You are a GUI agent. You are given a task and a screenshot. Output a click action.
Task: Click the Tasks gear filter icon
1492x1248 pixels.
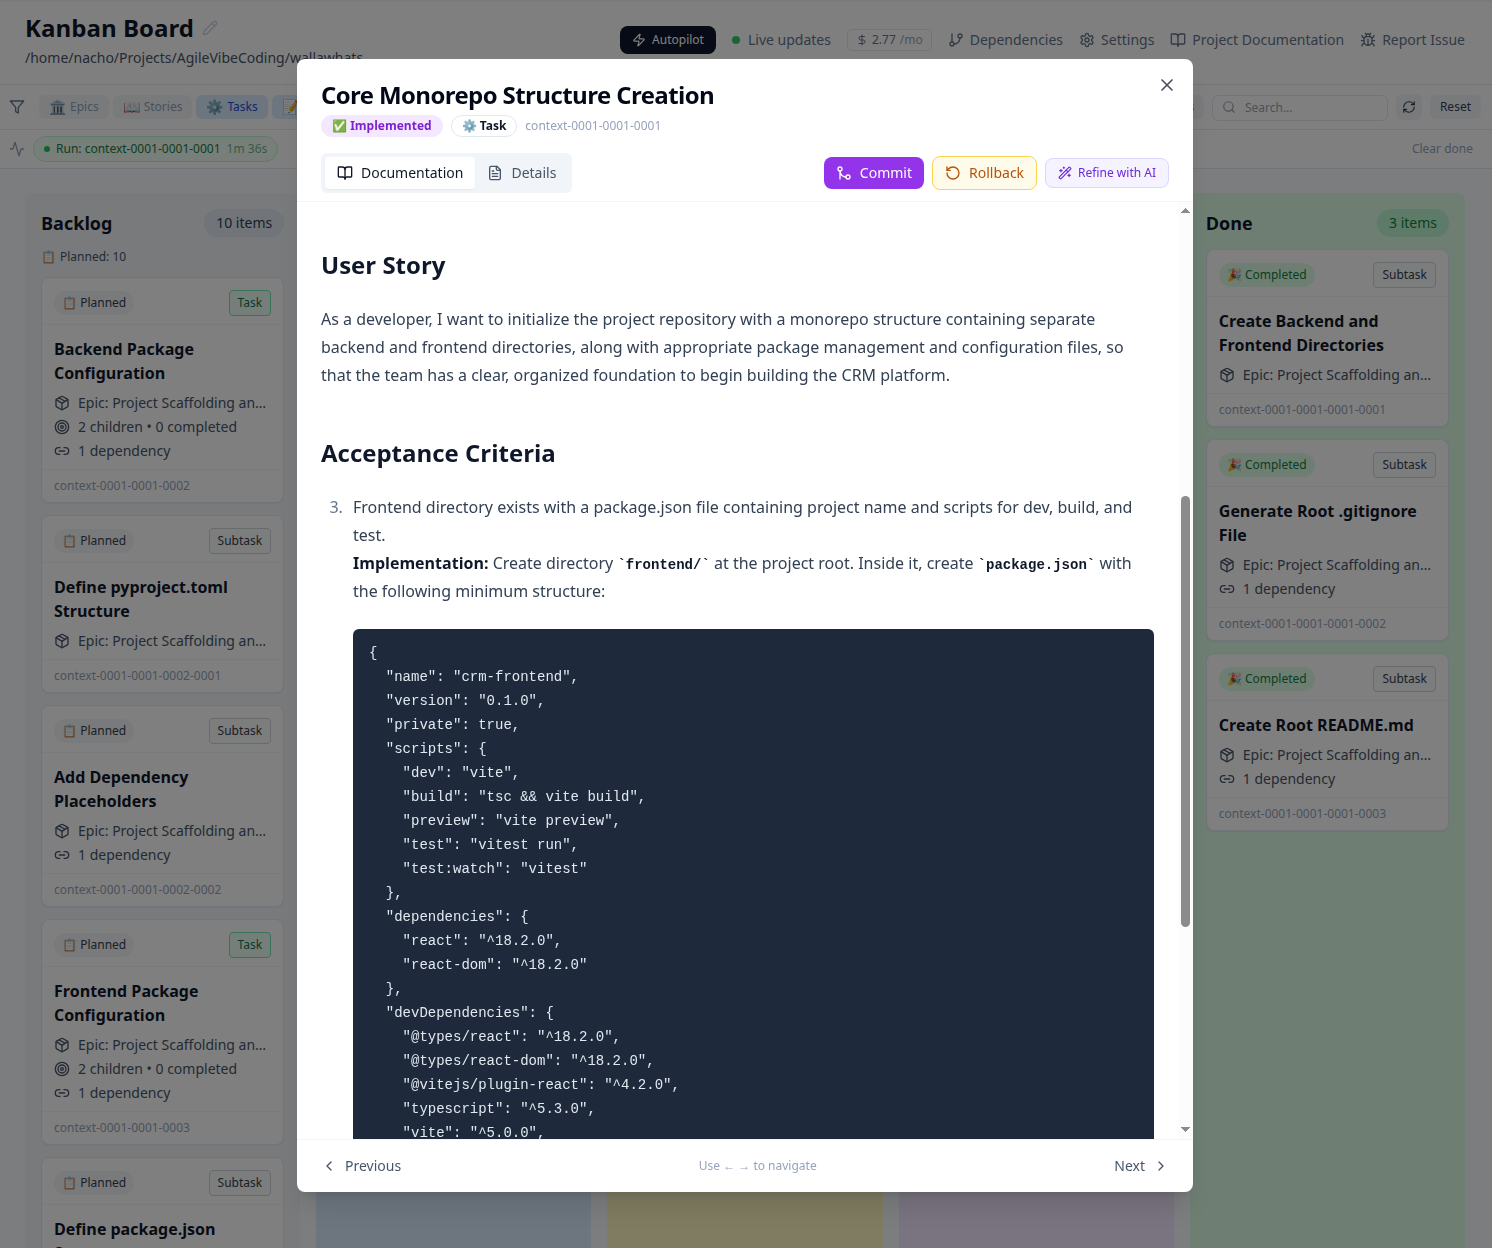pyautogui.click(x=216, y=106)
